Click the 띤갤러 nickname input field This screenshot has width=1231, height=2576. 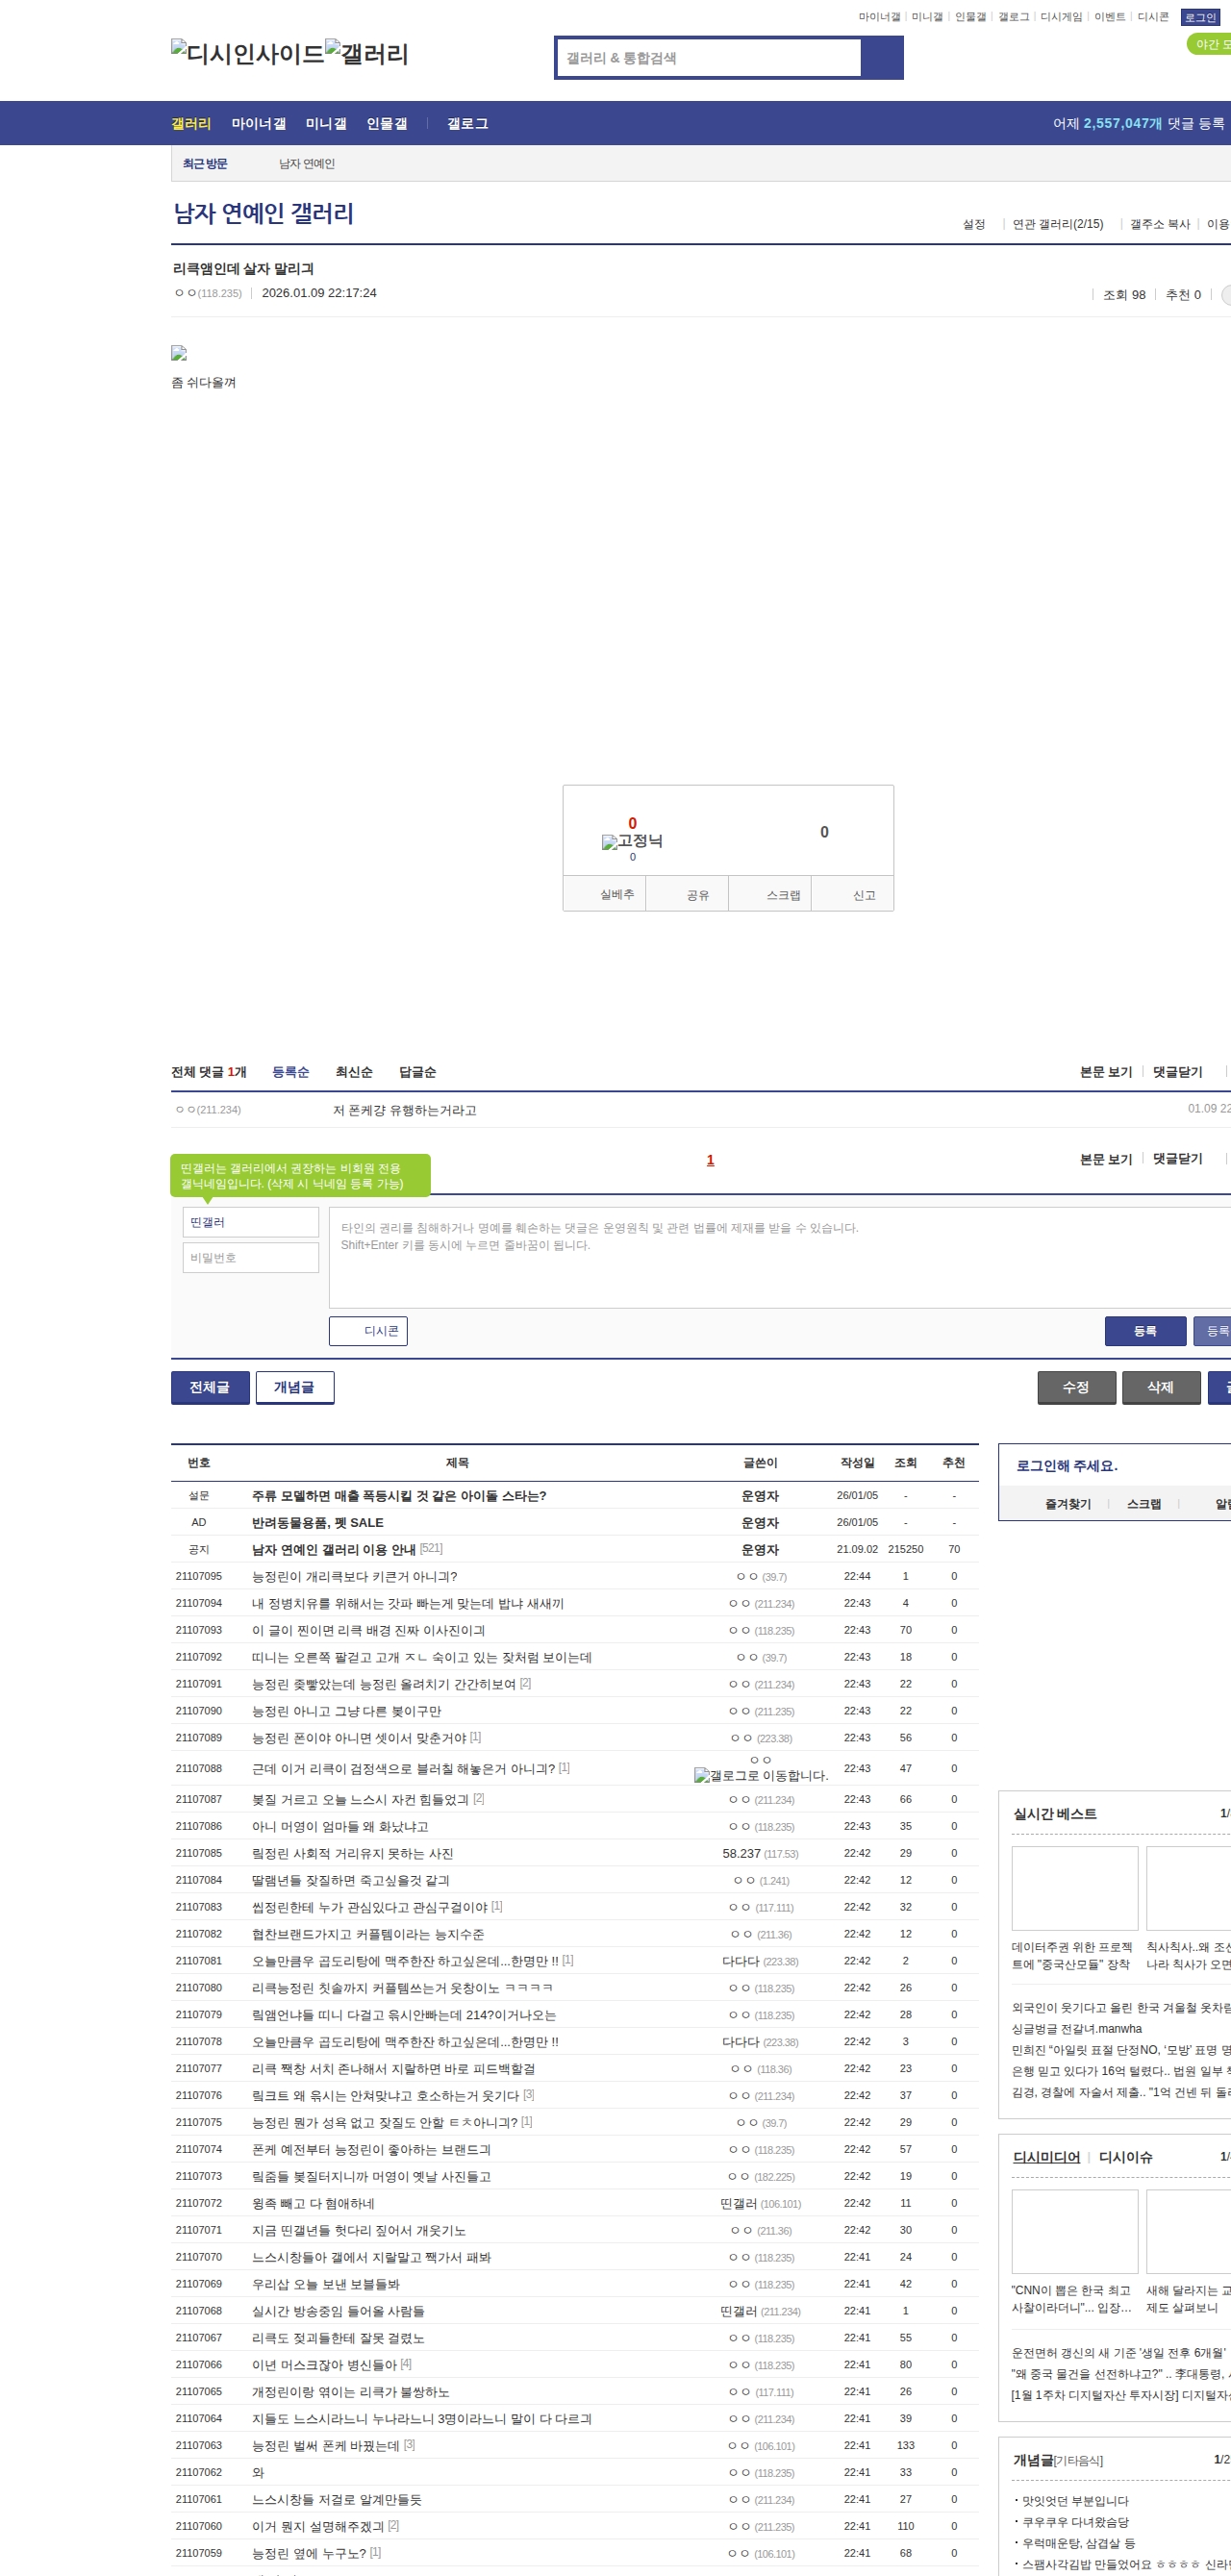coord(251,1222)
